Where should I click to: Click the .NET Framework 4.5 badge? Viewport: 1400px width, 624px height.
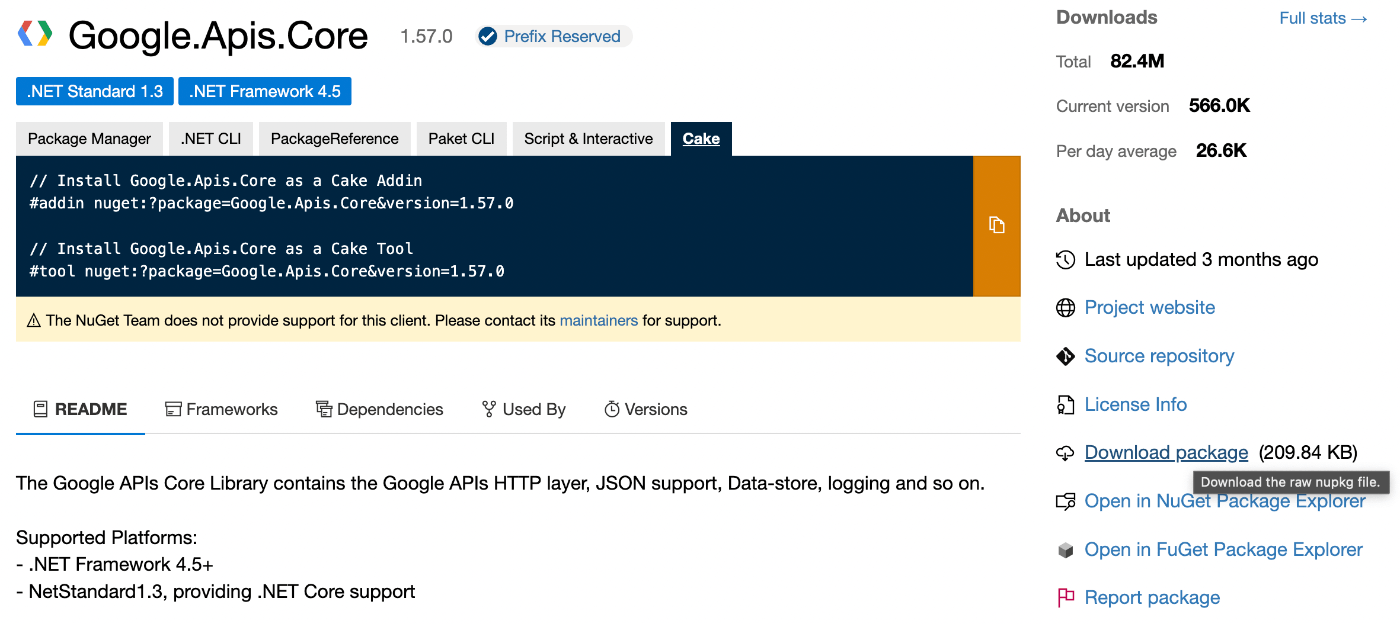(x=265, y=92)
